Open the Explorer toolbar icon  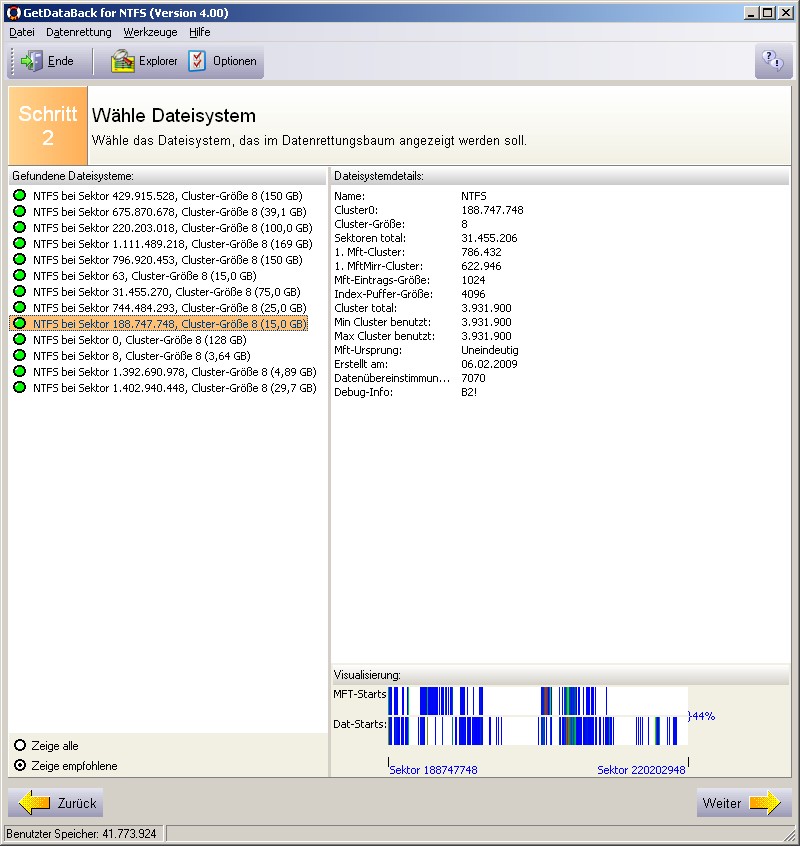(122, 61)
